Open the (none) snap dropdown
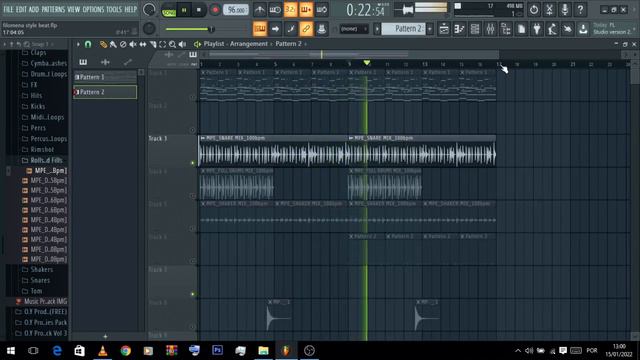This screenshot has height=360, width=640. click(353, 29)
